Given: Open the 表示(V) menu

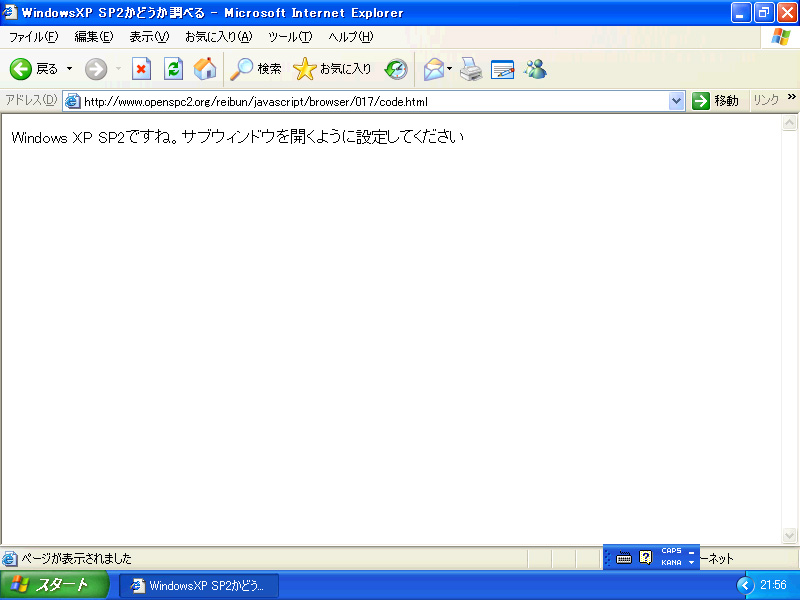Looking at the screenshot, I should coord(149,37).
